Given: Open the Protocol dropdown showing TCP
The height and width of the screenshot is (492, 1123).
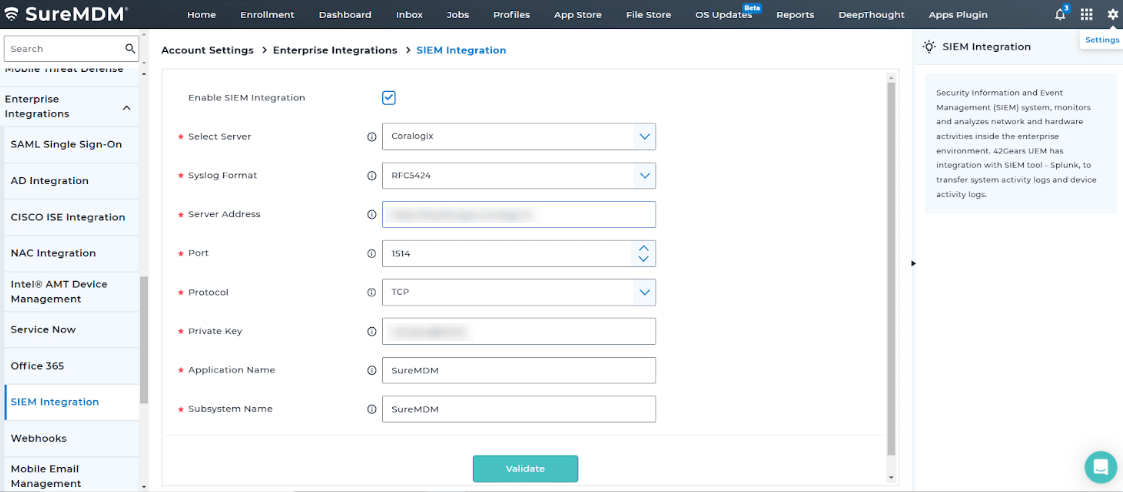Looking at the screenshot, I should (x=519, y=292).
